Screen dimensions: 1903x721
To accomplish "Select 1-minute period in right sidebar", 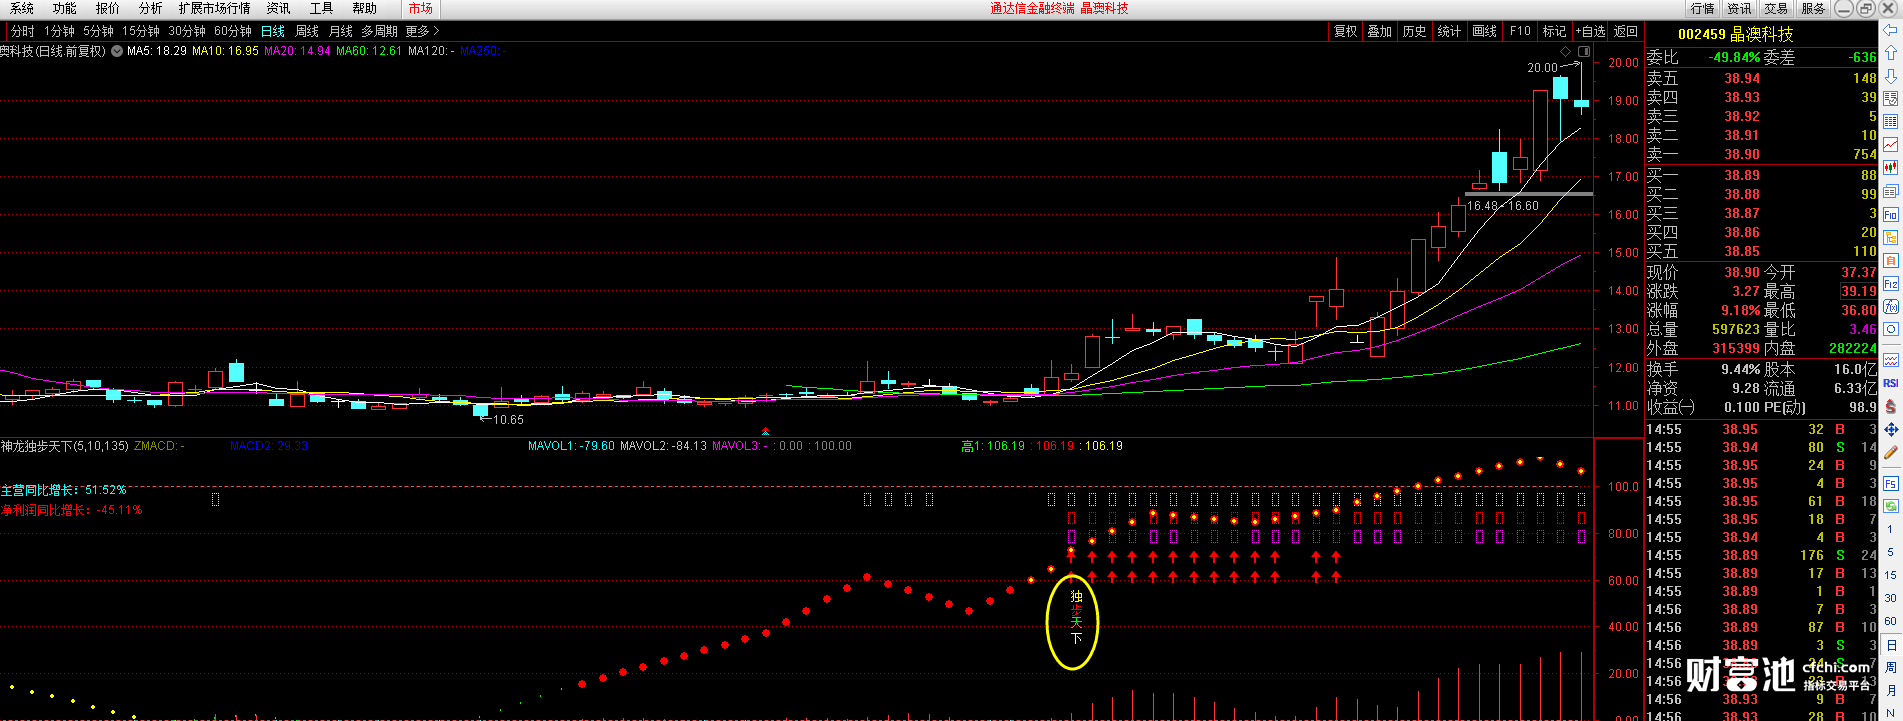I will 1891,529.
